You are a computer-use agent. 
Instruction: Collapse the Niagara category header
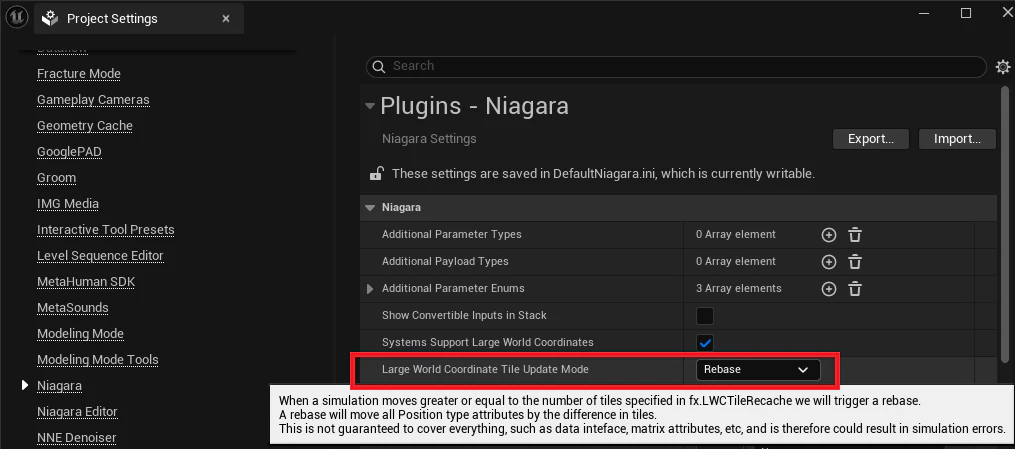pyautogui.click(x=370, y=208)
